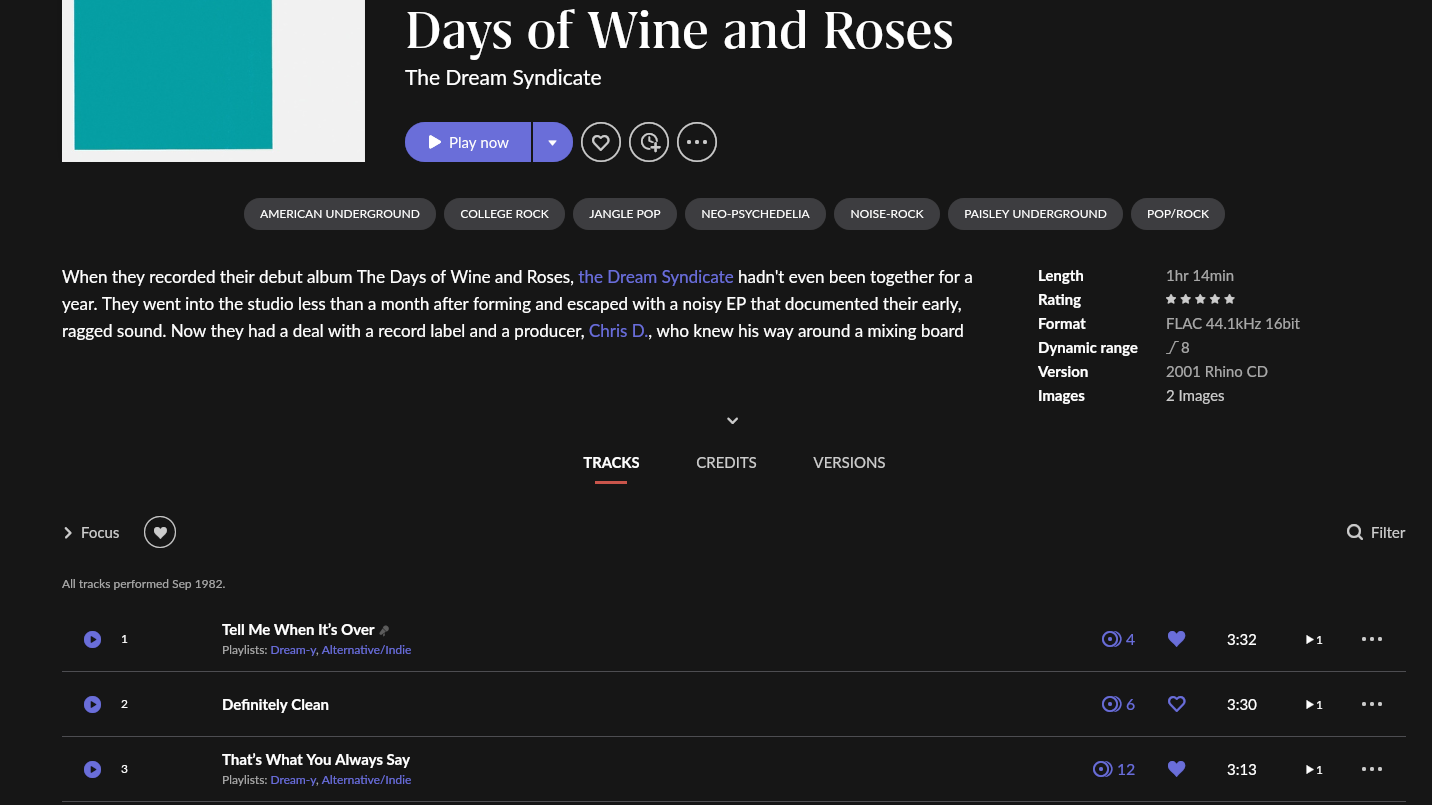Screen dimensions: 1432x805
Task: Open more options for Definitely Clean
Action: click(x=1372, y=704)
